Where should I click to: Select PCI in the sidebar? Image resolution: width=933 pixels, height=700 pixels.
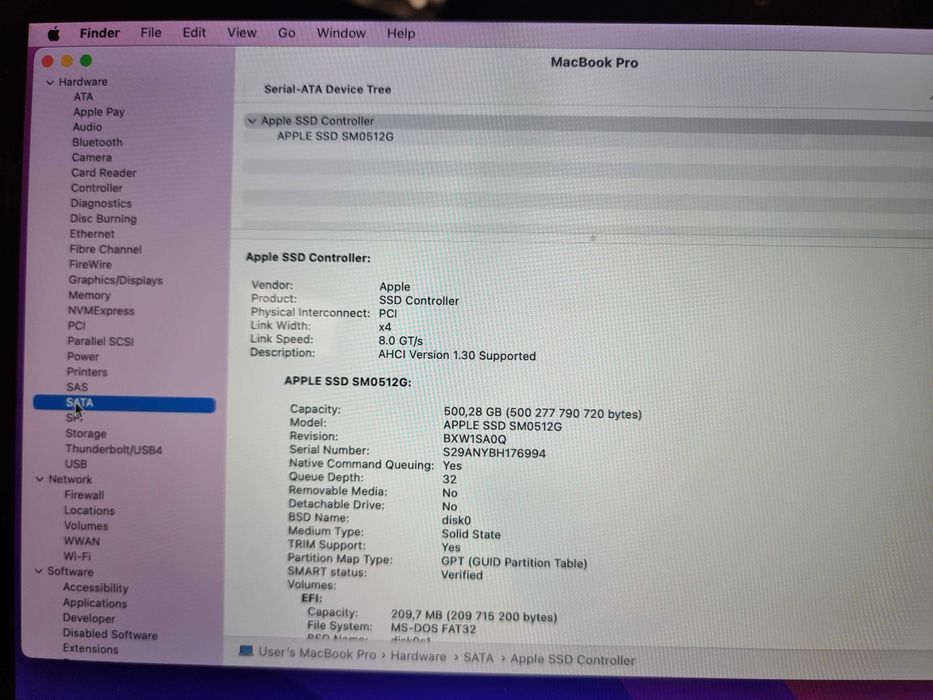[x=76, y=326]
